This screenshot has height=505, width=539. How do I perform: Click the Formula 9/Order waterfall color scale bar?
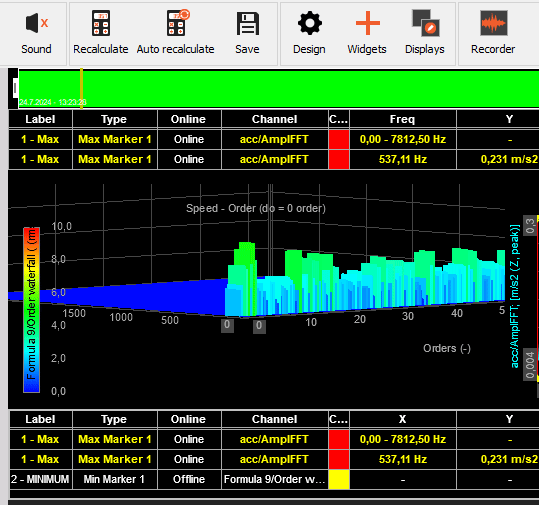click(31, 310)
